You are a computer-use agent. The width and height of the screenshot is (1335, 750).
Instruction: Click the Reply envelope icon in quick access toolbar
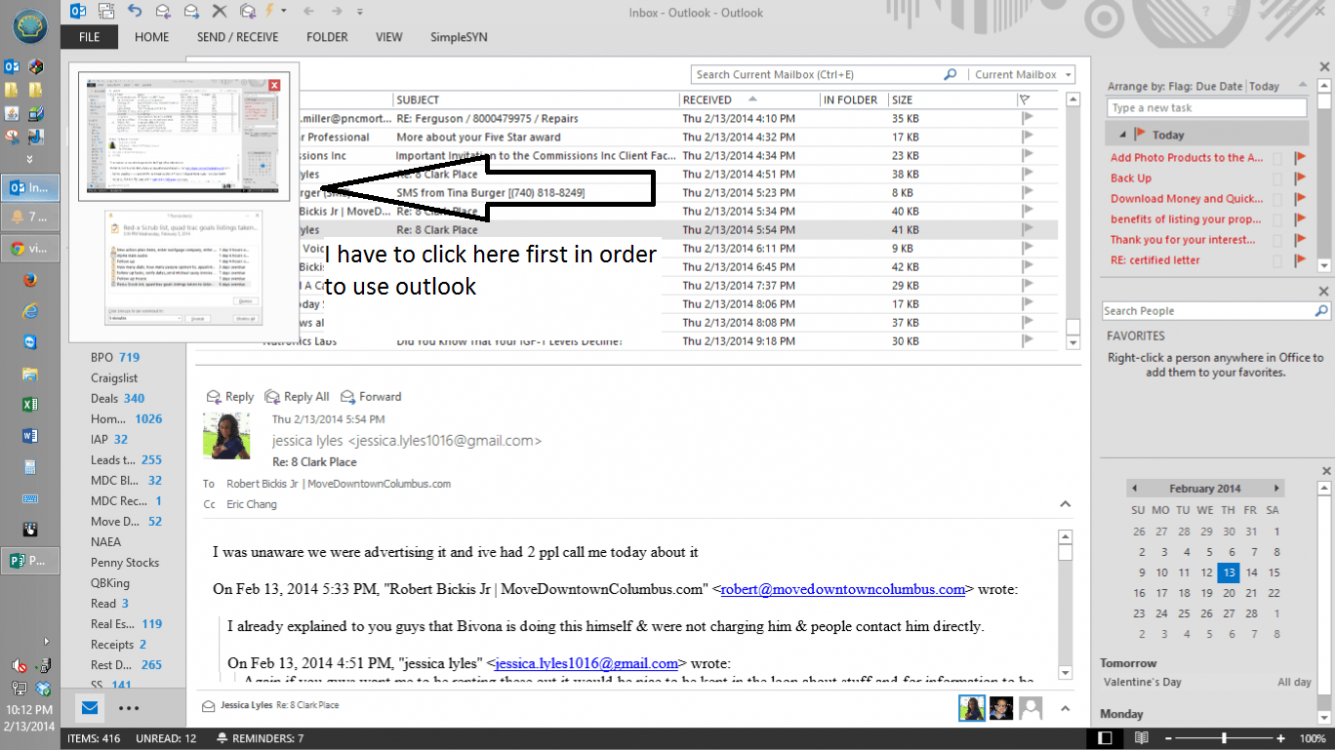click(163, 11)
